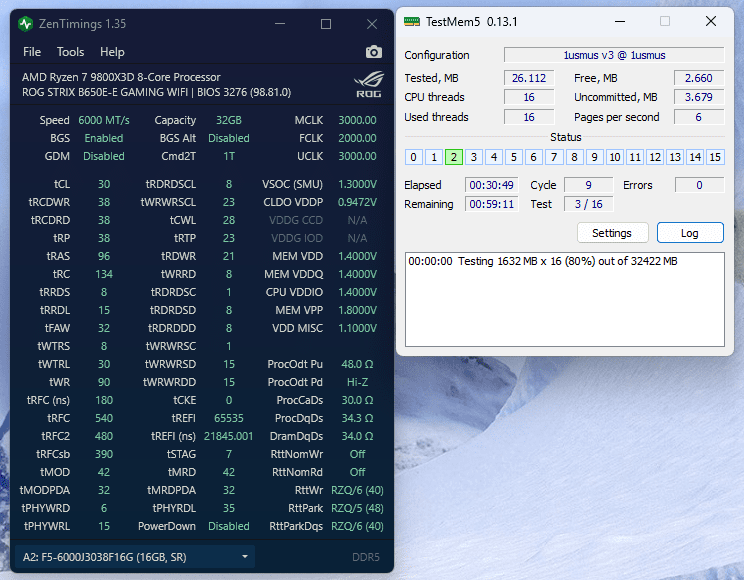Open the memory module selector dropdown

pyautogui.click(x=135, y=557)
